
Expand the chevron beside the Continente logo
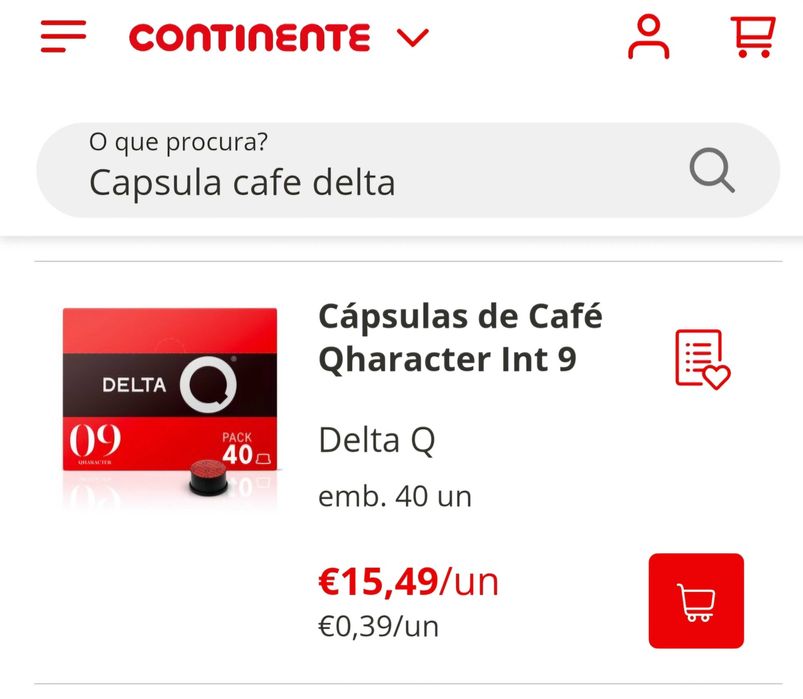pyautogui.click(x=412, y=39)
